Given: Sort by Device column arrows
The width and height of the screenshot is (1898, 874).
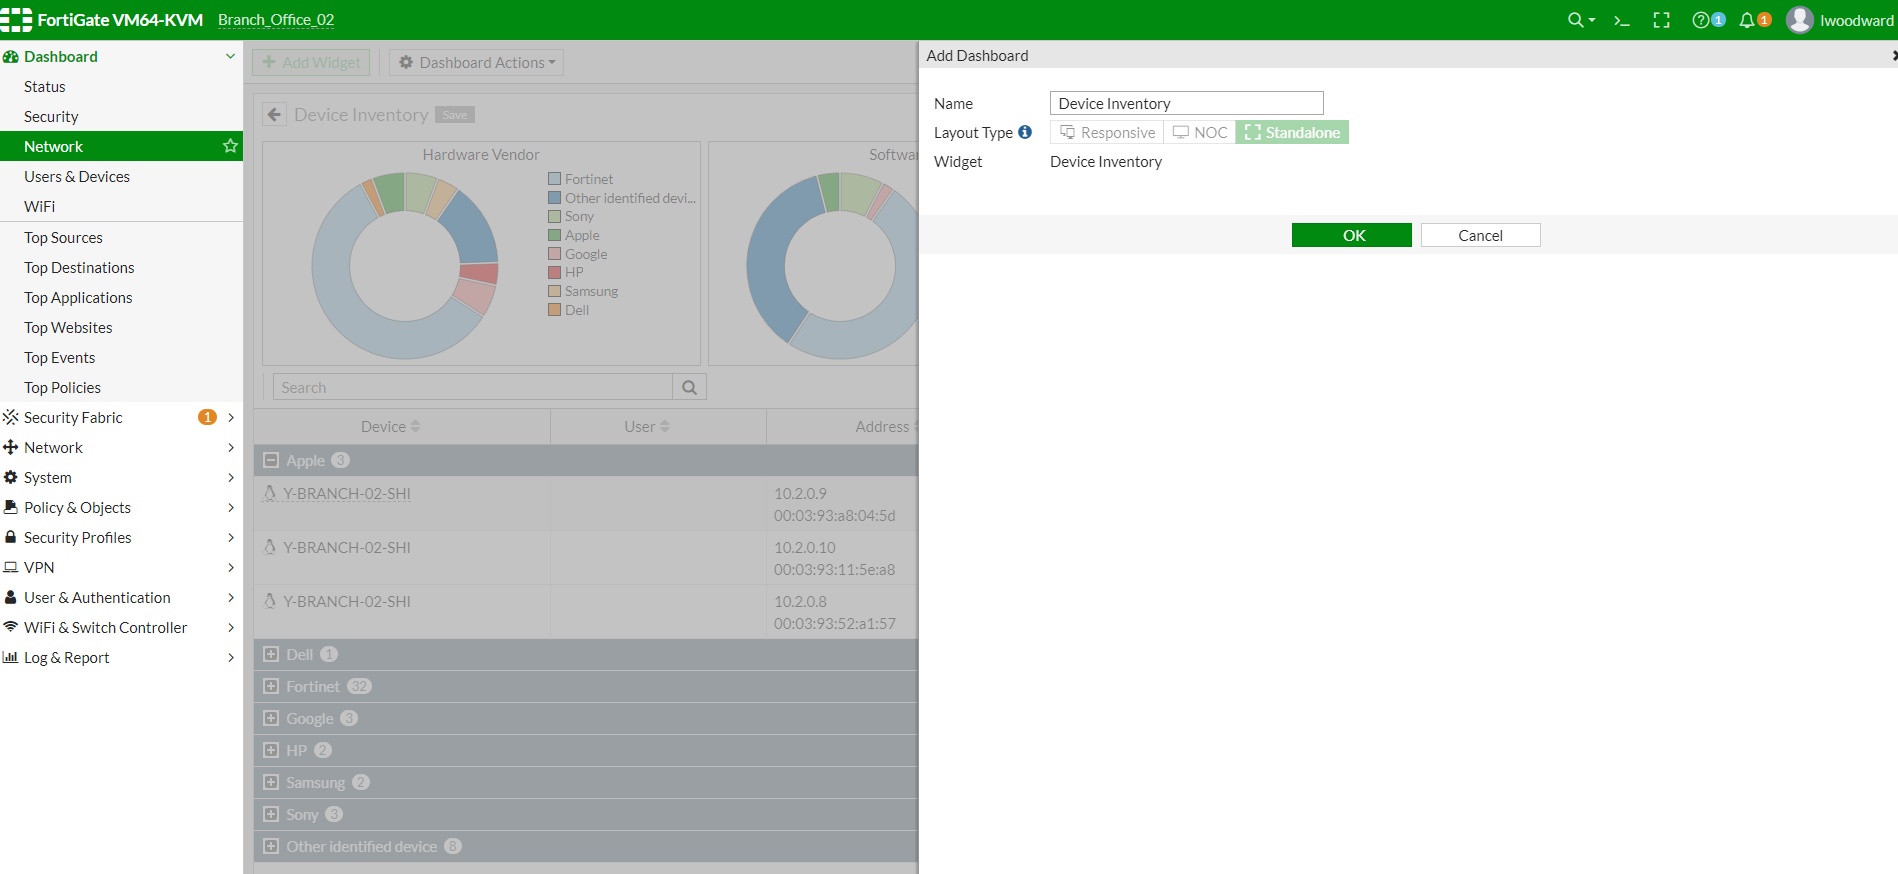Looking at the screenshot, I should click(415, 427).
